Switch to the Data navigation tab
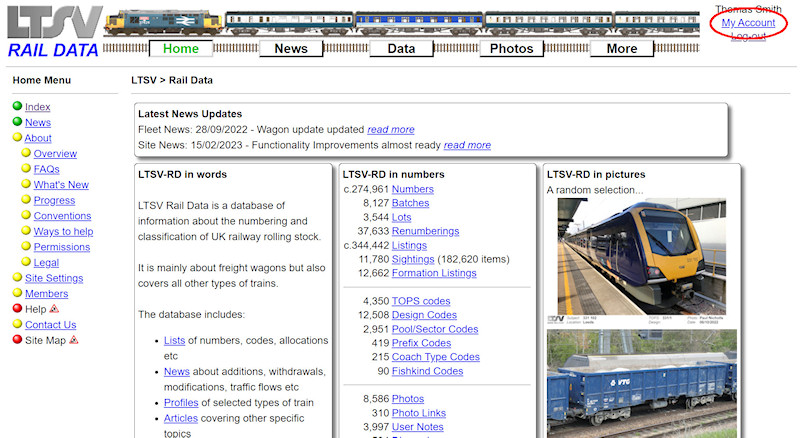The width and height of the screenshot is (800, 438). pos(401,48)
